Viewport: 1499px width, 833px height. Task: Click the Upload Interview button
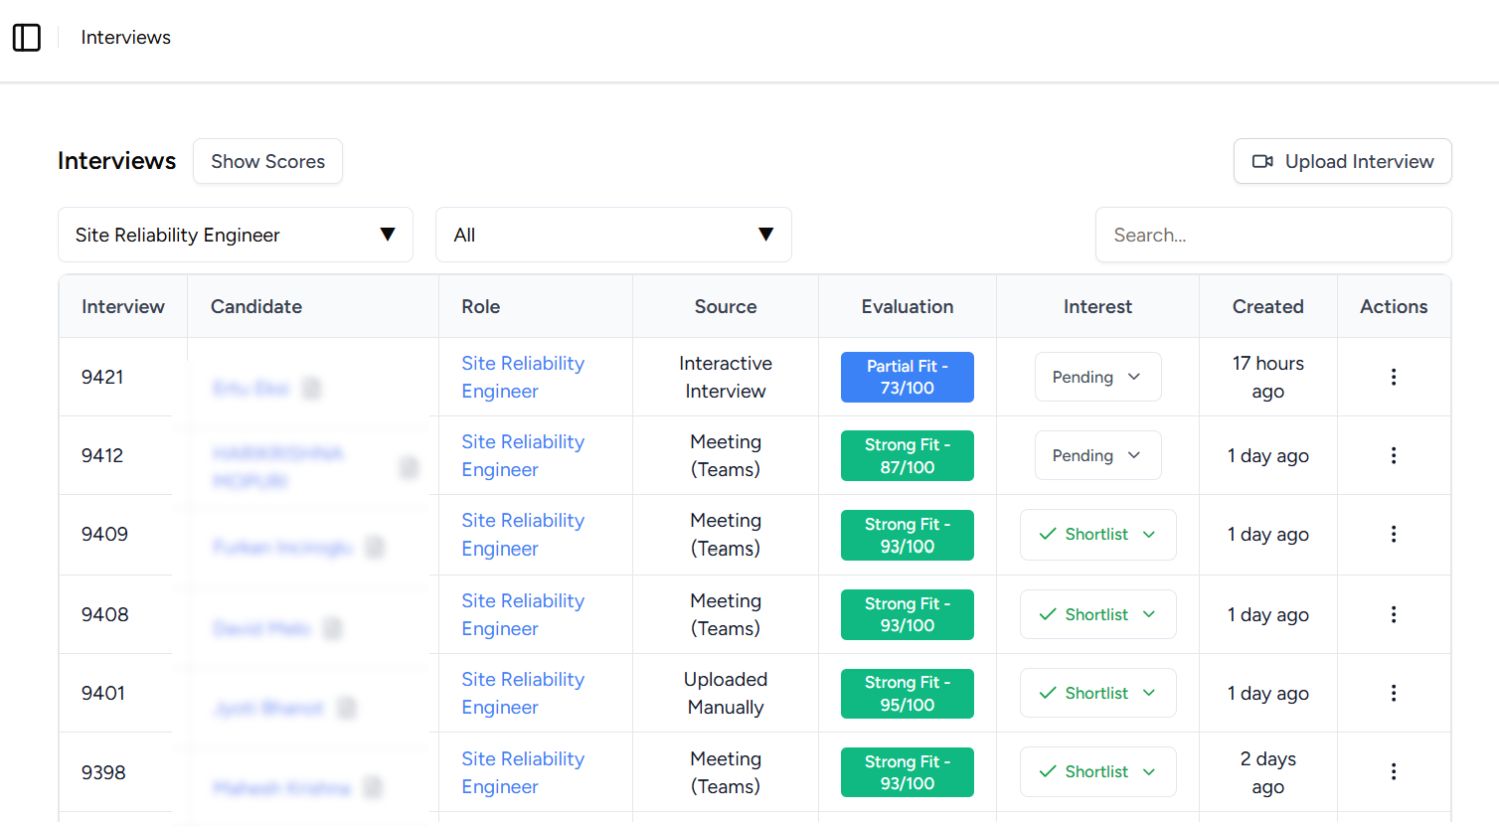pos(1342,161)
